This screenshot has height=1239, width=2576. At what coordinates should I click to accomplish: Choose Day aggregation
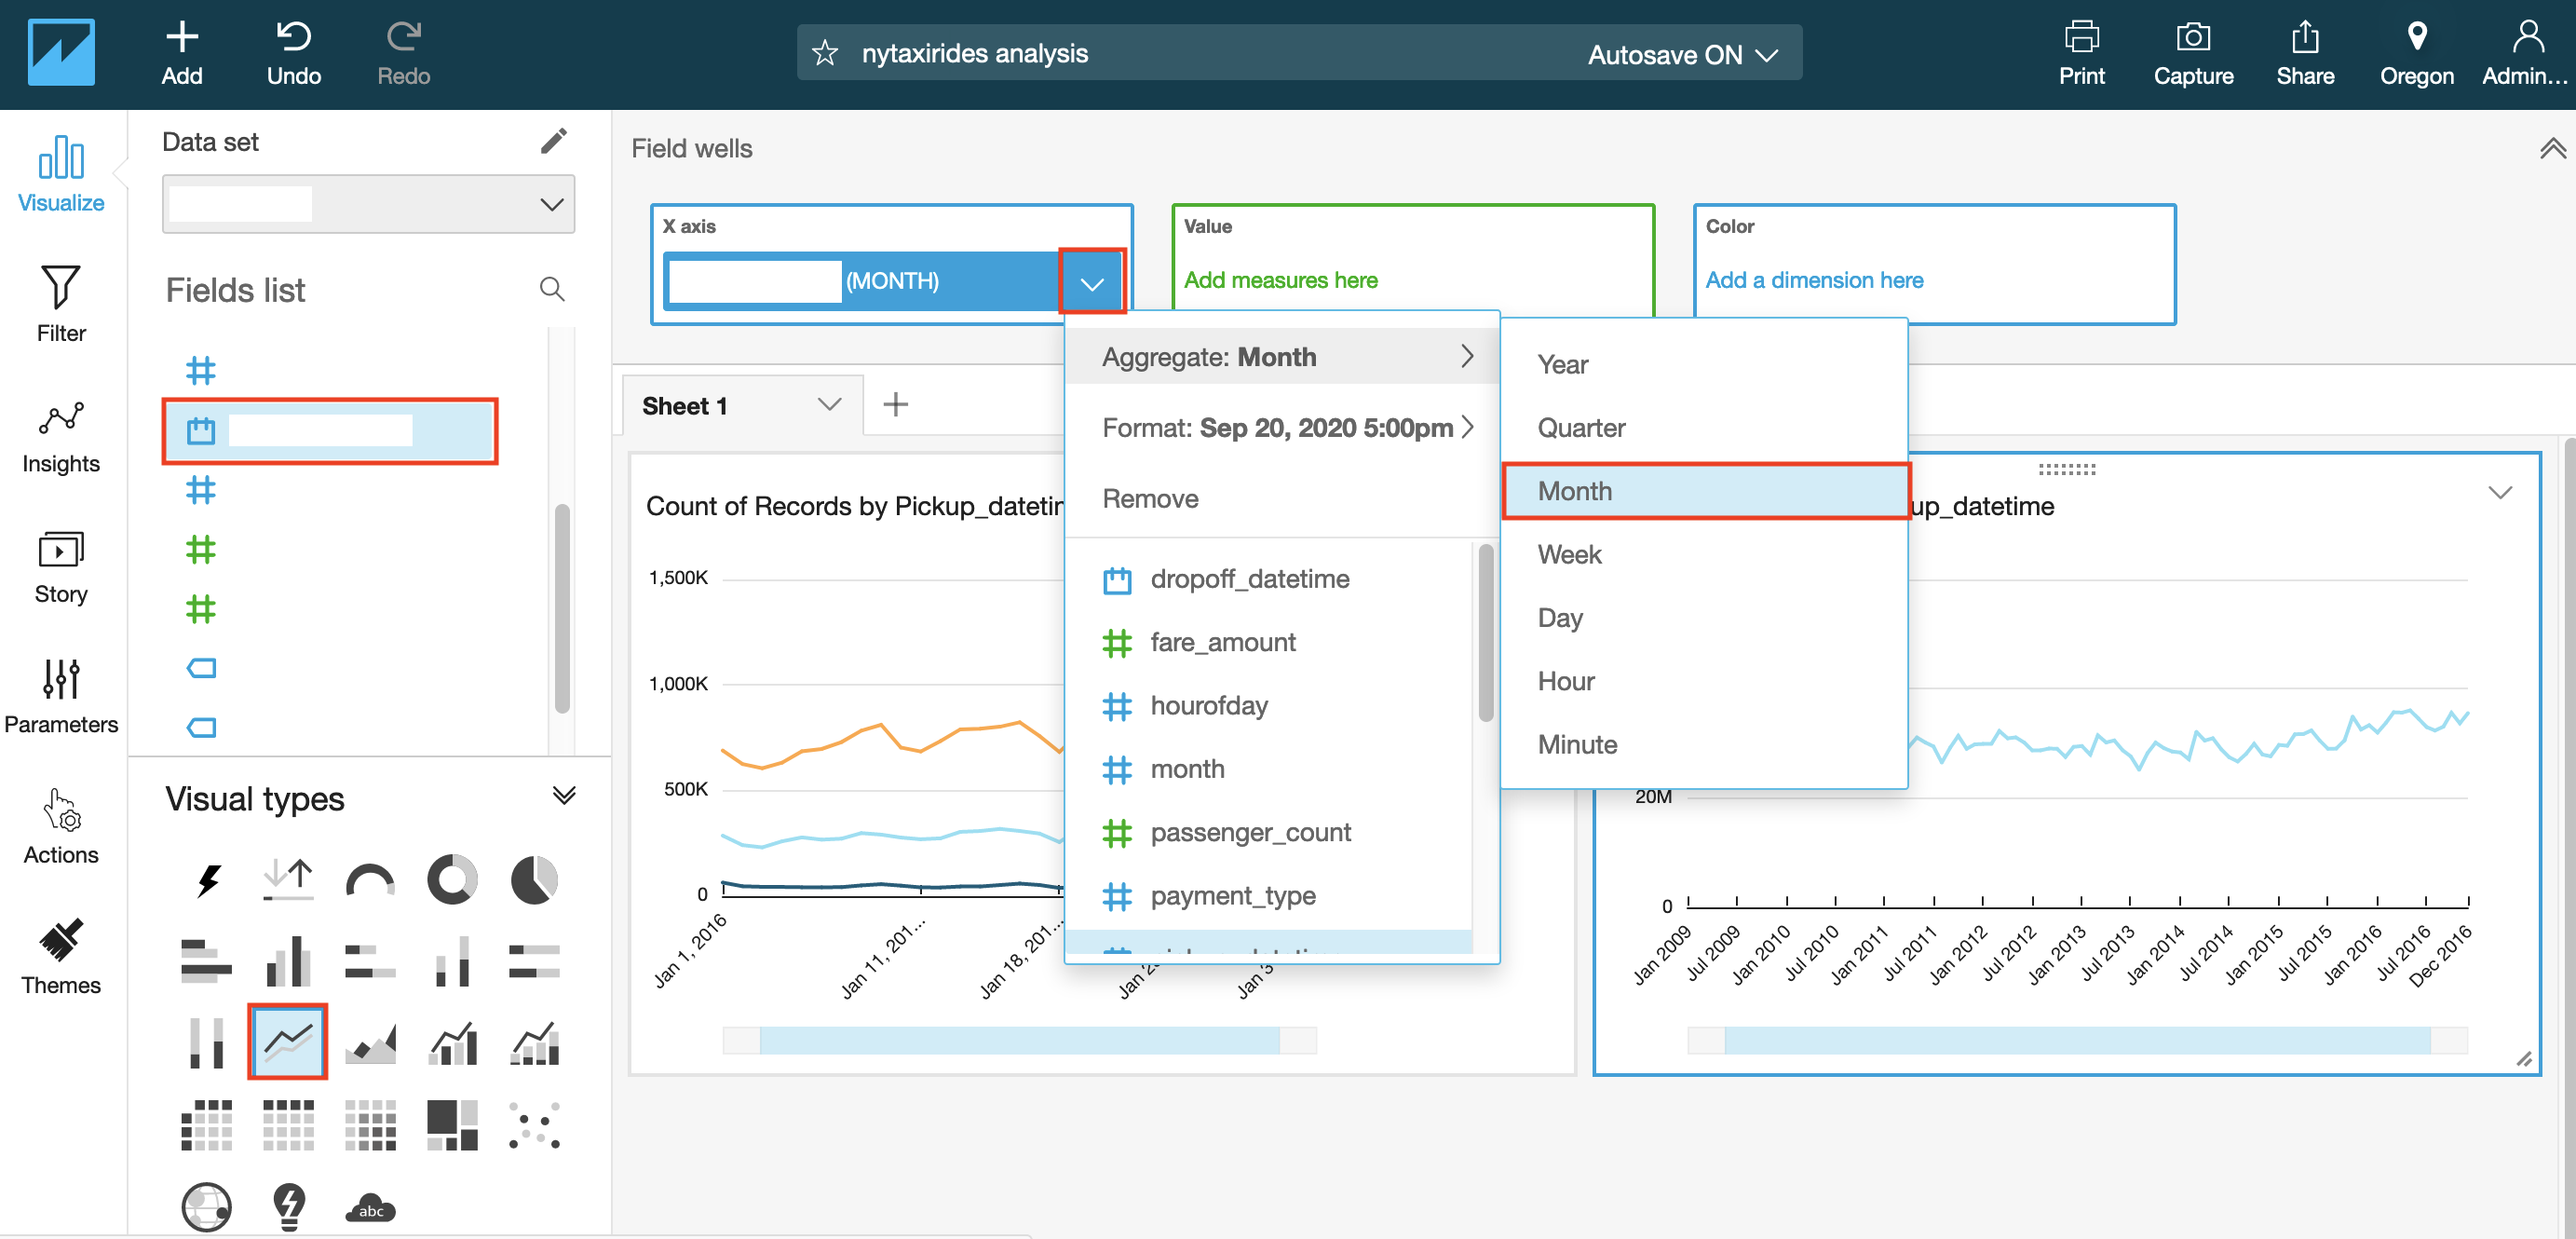pos(1704,617)
